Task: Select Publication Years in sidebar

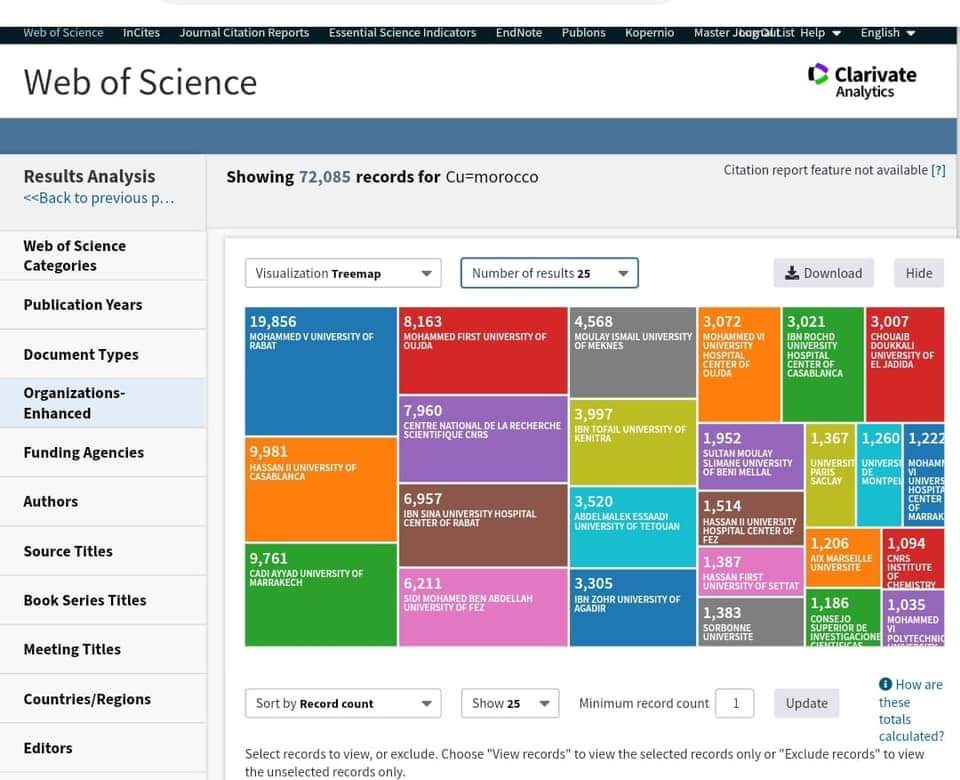Action: pos(83,304)
